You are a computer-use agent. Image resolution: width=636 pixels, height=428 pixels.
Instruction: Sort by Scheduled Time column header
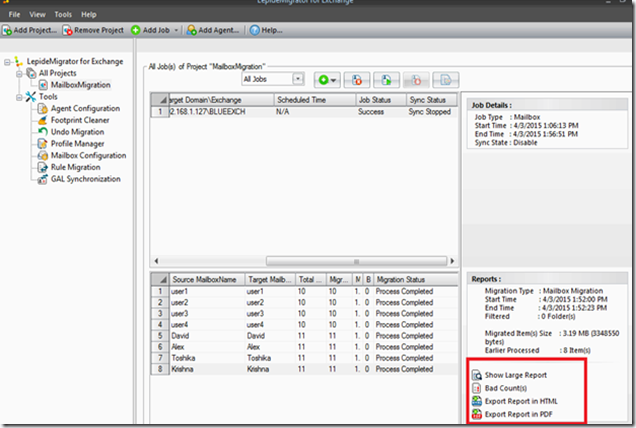click(x=315, y=100)
